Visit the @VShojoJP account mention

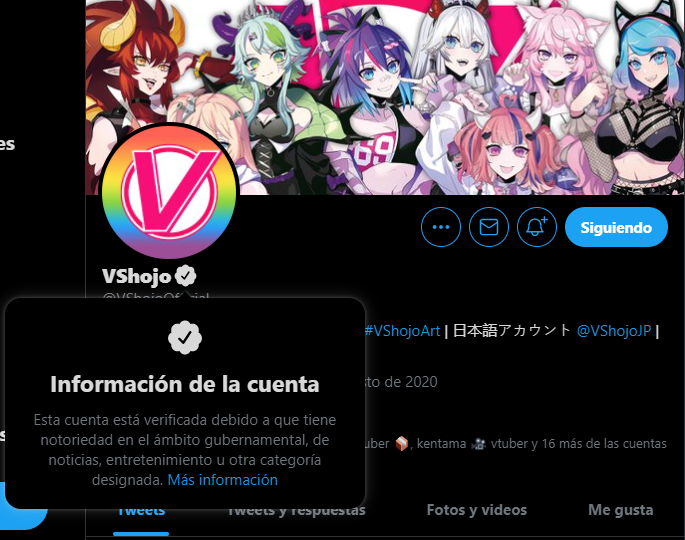pyautogui.click(x=614, y=331)
